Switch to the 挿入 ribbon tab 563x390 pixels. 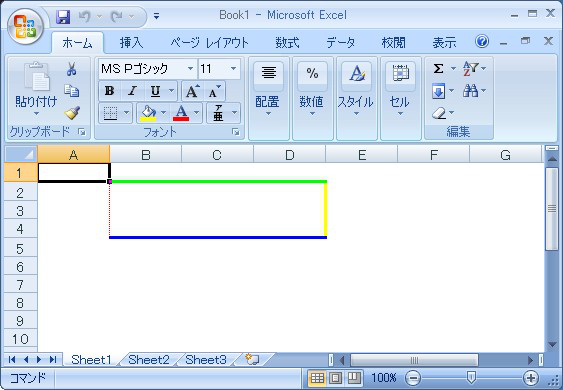click(131, 43)
